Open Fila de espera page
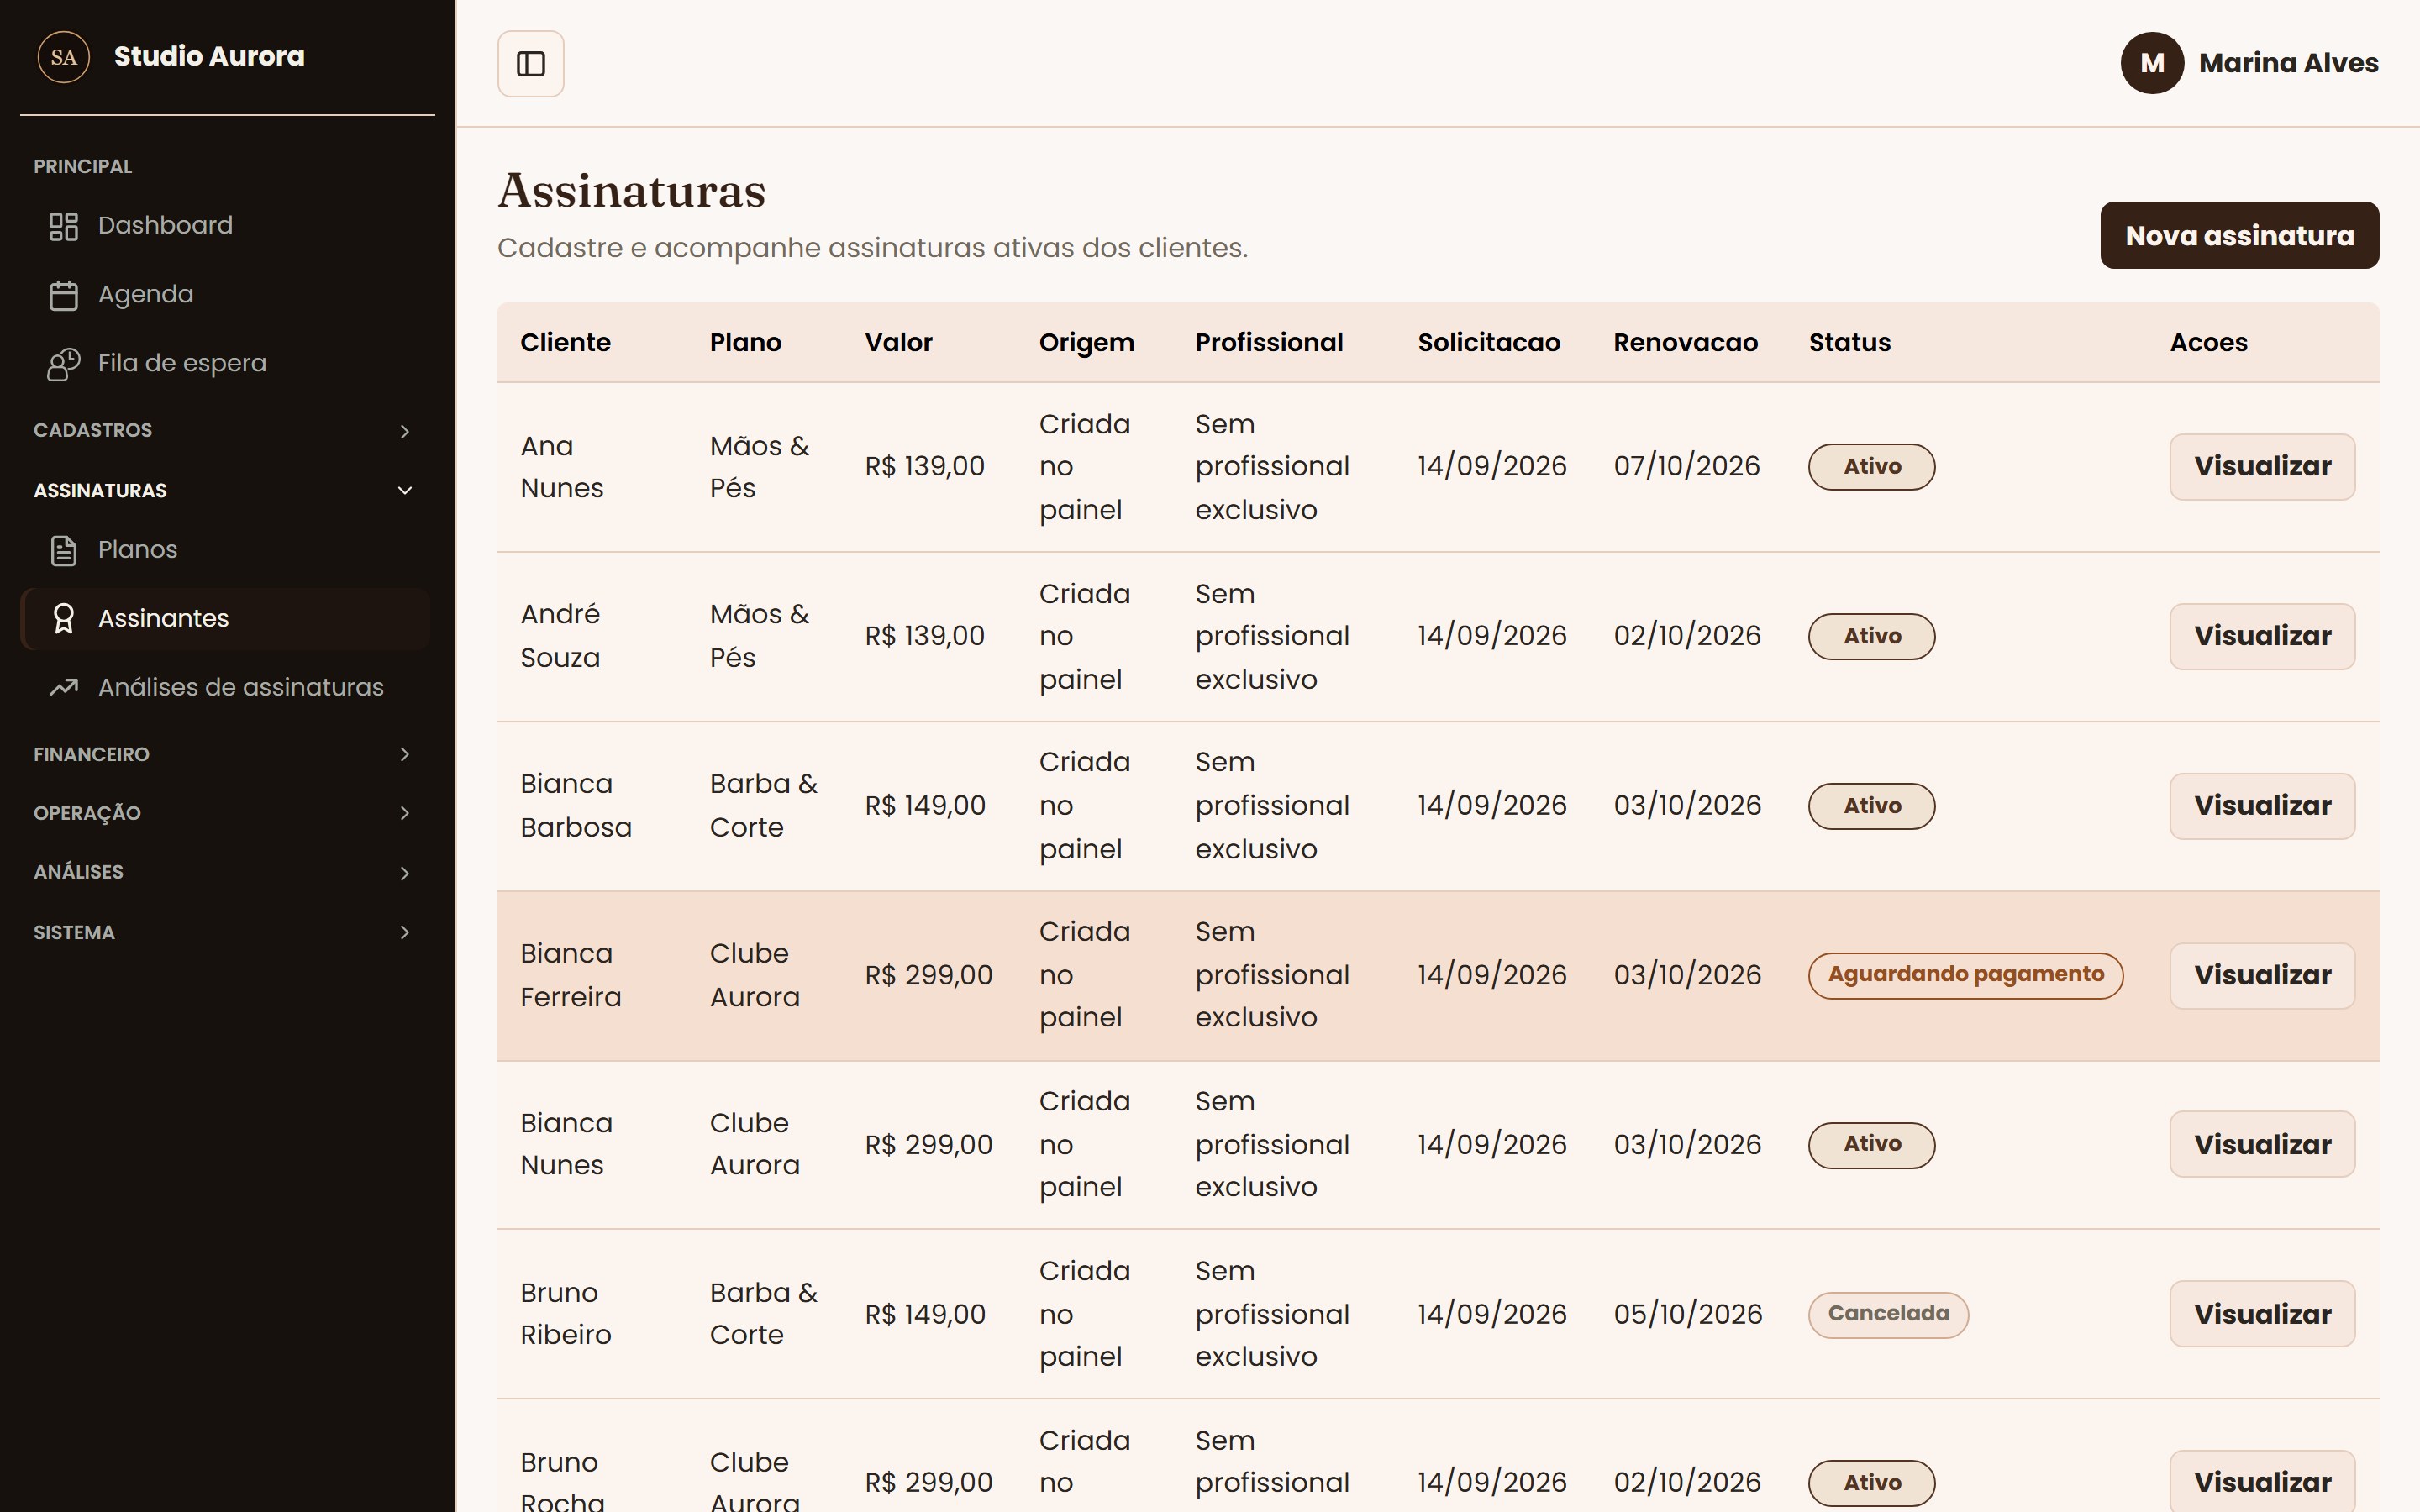2420x1512 pixels. [226, 364]
